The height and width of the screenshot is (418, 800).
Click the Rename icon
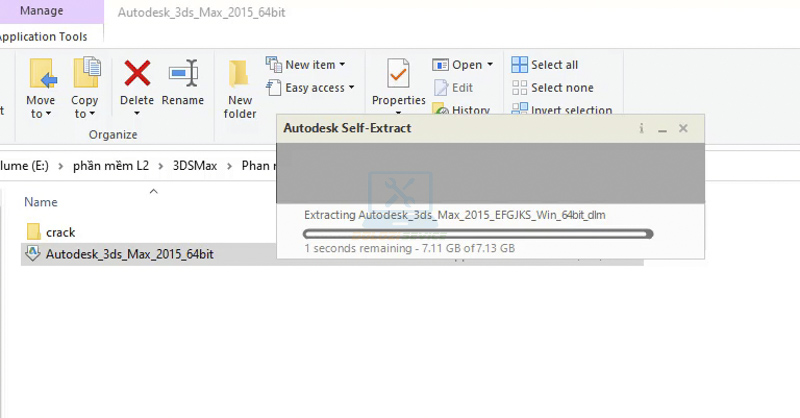[183, 74]
